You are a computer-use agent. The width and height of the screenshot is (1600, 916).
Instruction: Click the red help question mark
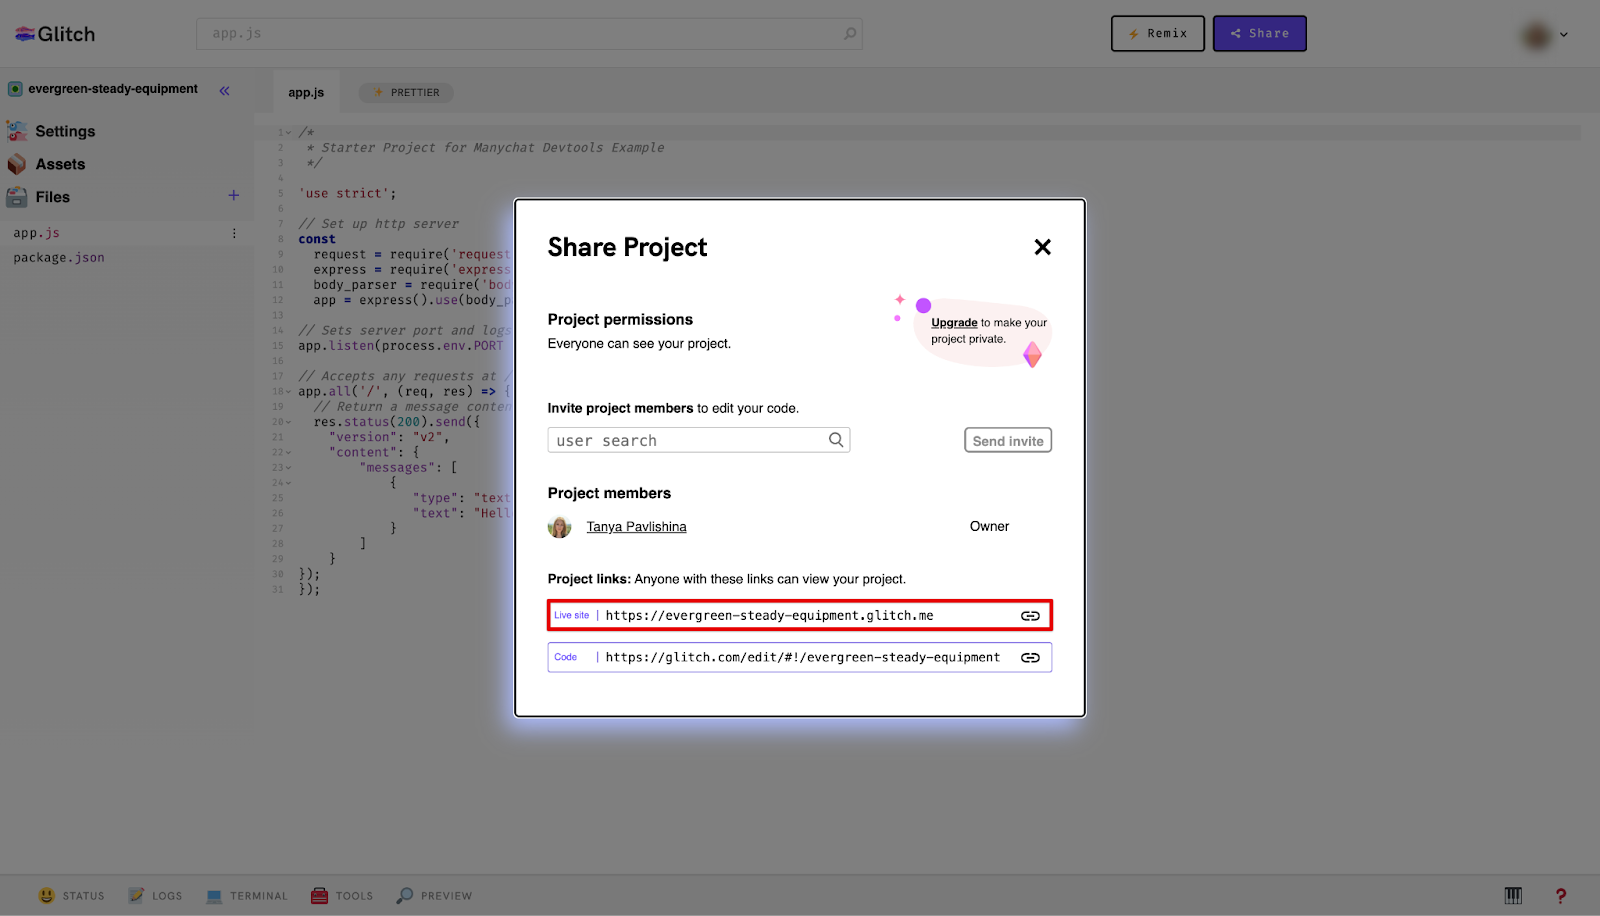[1560, 896]
